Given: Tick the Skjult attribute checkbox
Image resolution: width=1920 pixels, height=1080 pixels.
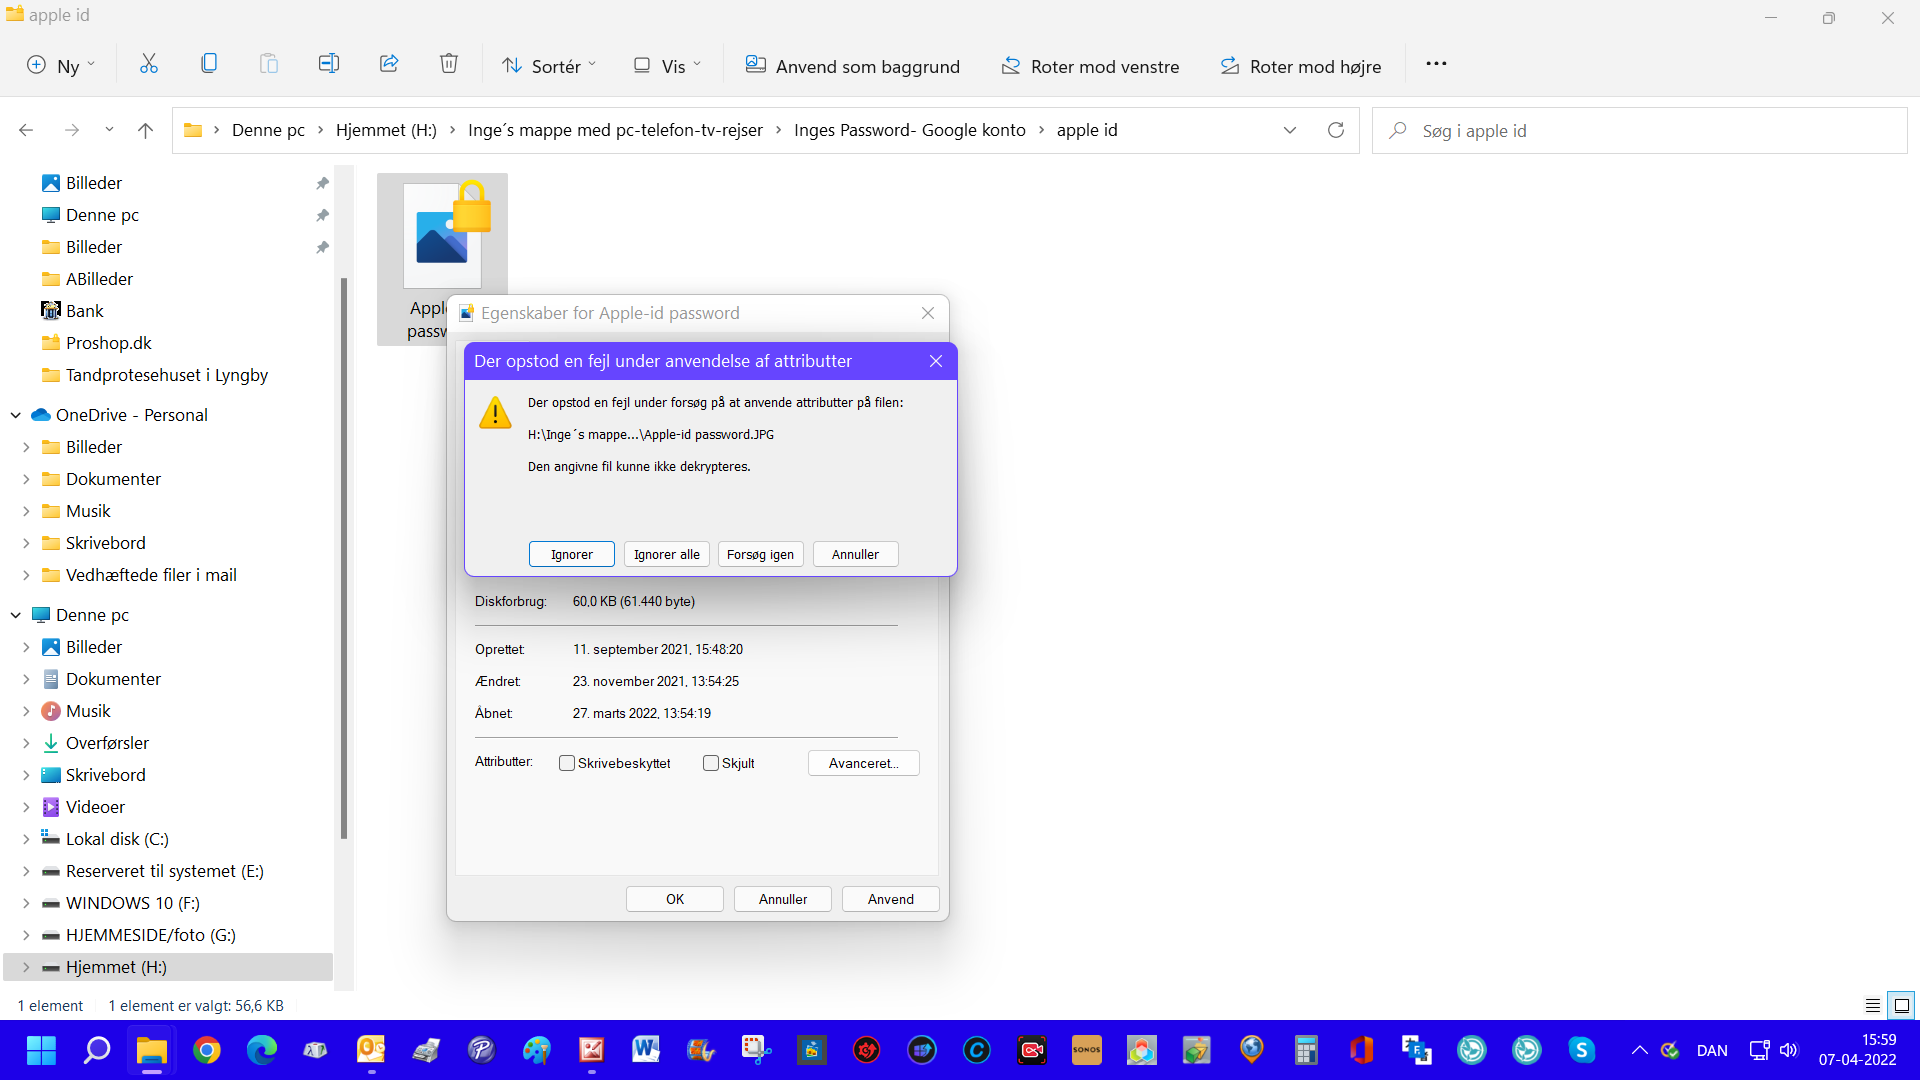Looking at the screenshot, I should coord(711,763).
